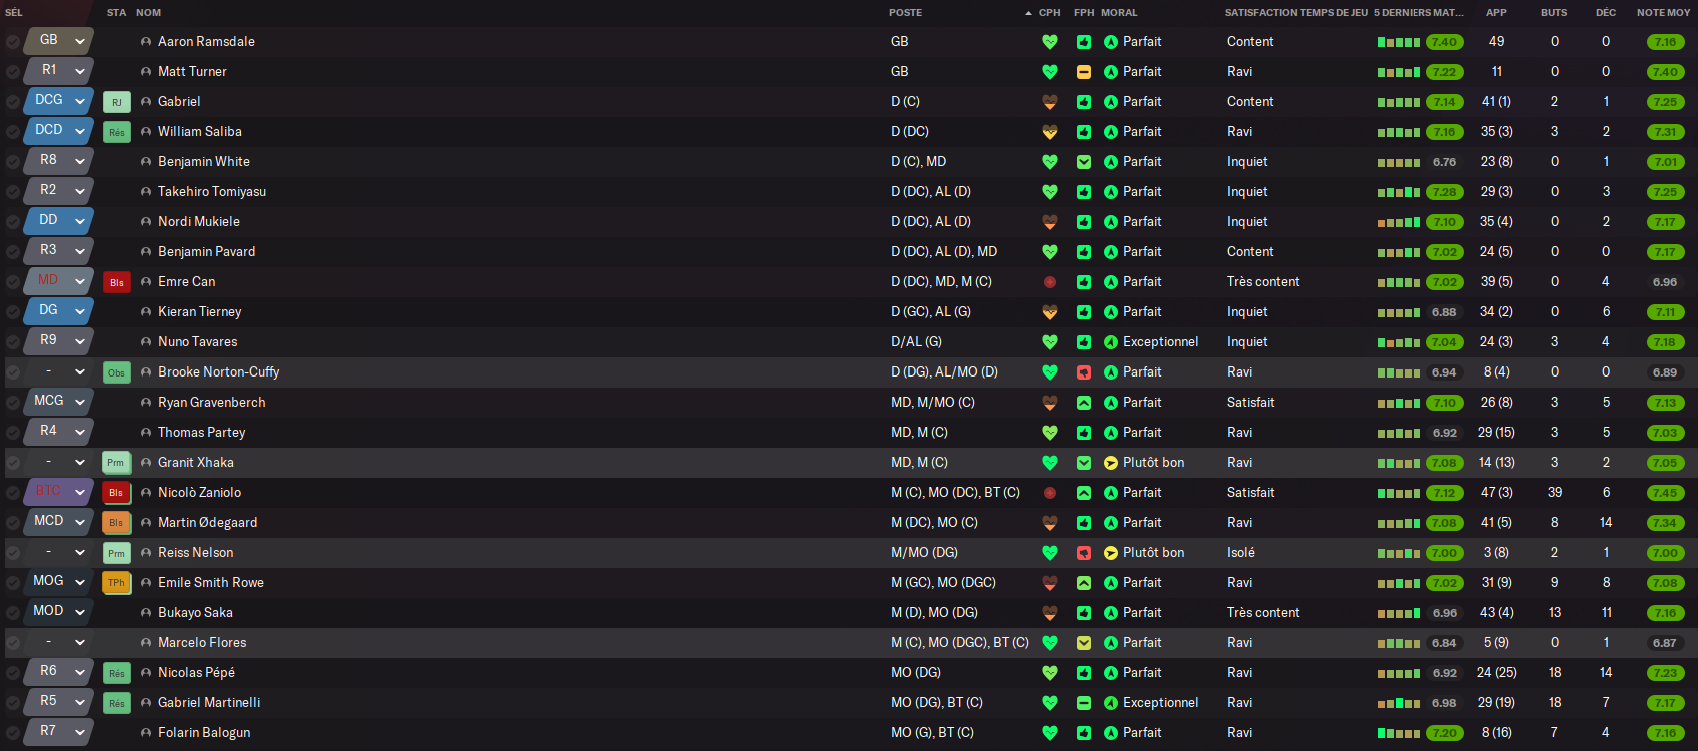This screenshot has height=751, width=1698.
Task: Click player info icon beside Bukayo Saka
Action: (x=146, y=613)
